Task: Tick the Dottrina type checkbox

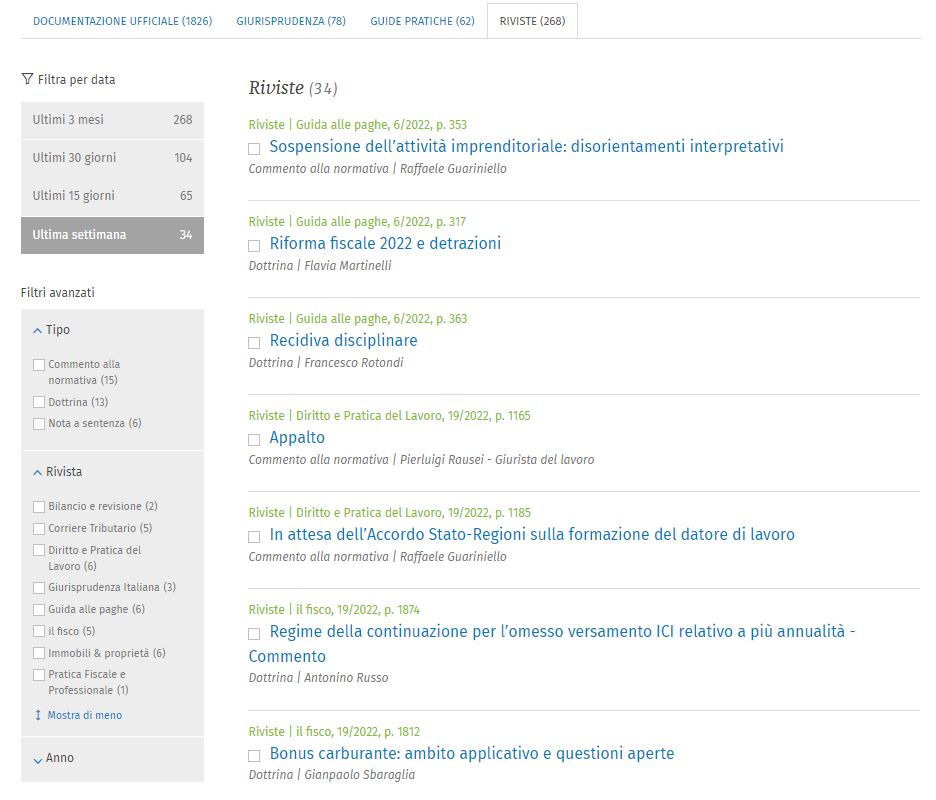Action: (39, 402)
